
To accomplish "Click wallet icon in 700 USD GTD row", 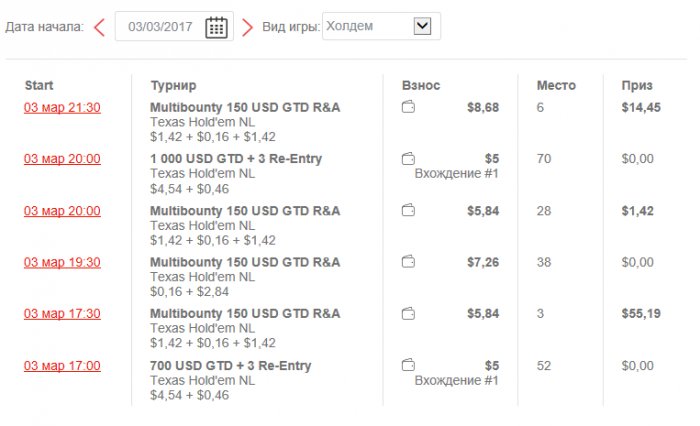I will [408, 366].
